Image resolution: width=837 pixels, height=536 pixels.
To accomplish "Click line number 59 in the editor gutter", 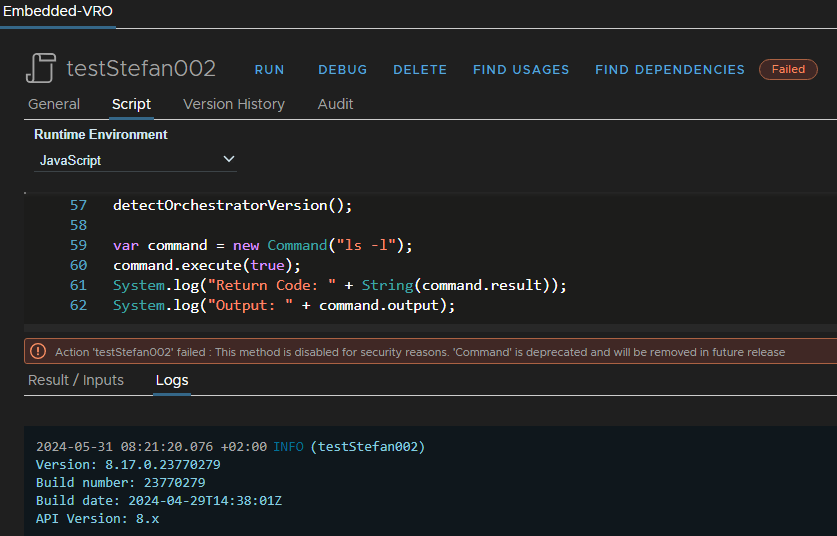I will coord(79,245).
